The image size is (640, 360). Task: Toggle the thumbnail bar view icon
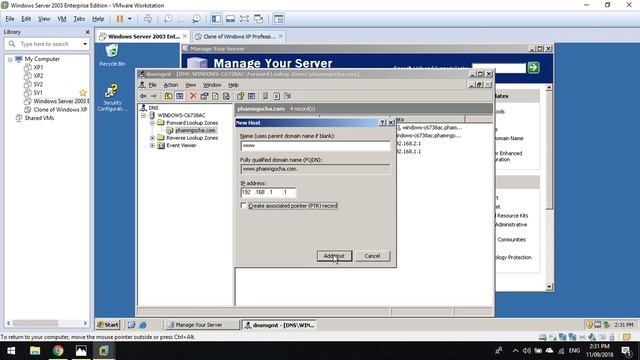[230, 19]
